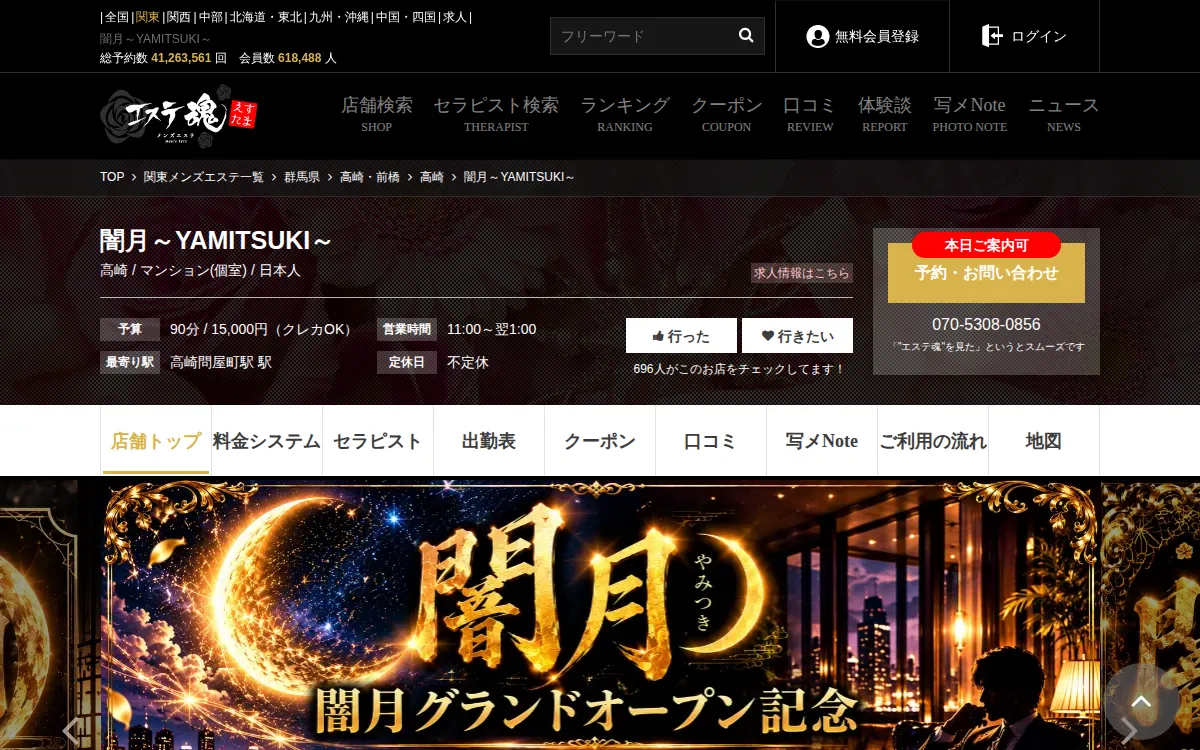Click 高崎・前橋 breadcrumb link
This screenshot has width=1200, height=750.
pyautogui.click(x=370, y=177)
